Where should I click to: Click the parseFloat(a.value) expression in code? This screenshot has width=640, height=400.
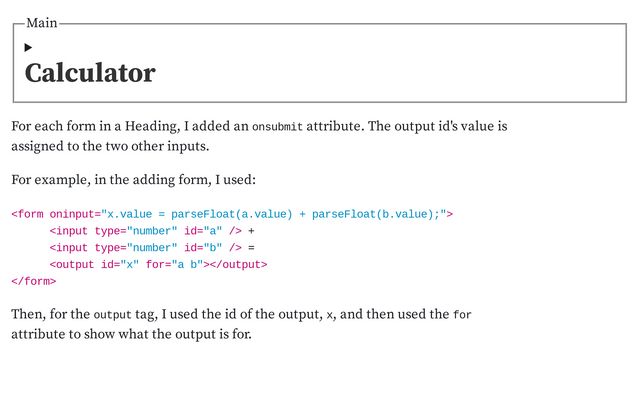click(232, 213)
